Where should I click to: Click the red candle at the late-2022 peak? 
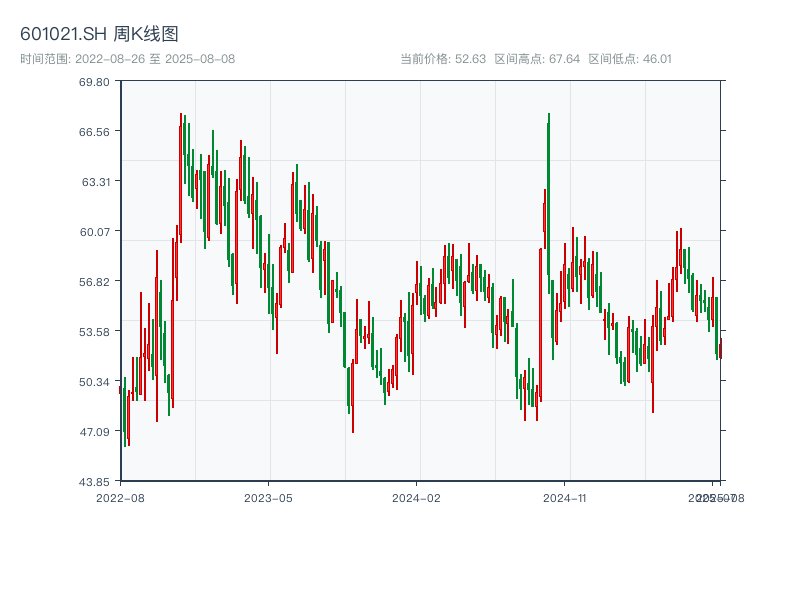tap(181, 179)
